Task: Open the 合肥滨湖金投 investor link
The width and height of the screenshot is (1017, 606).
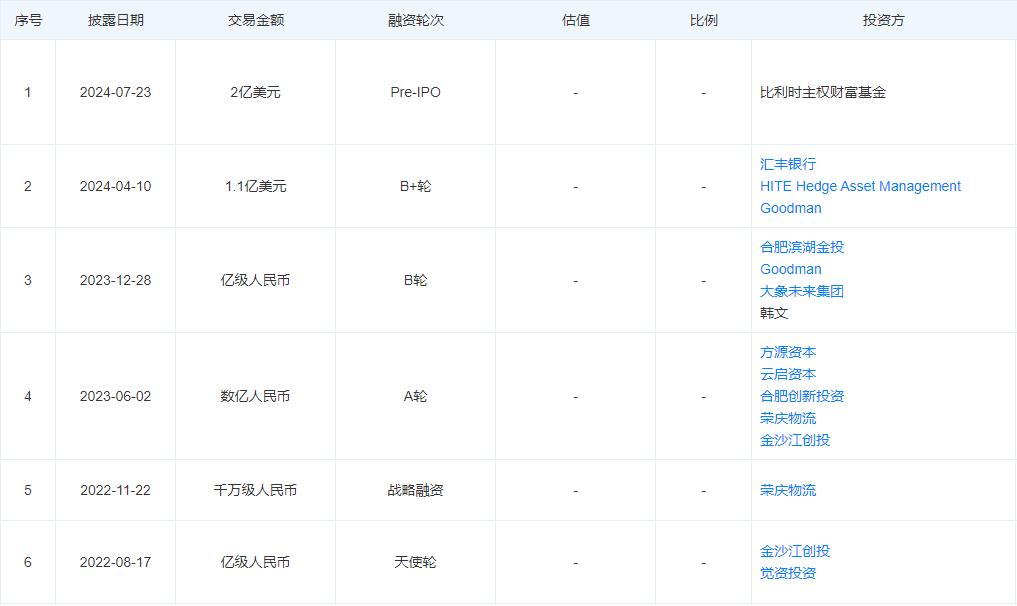Action: 802,247
